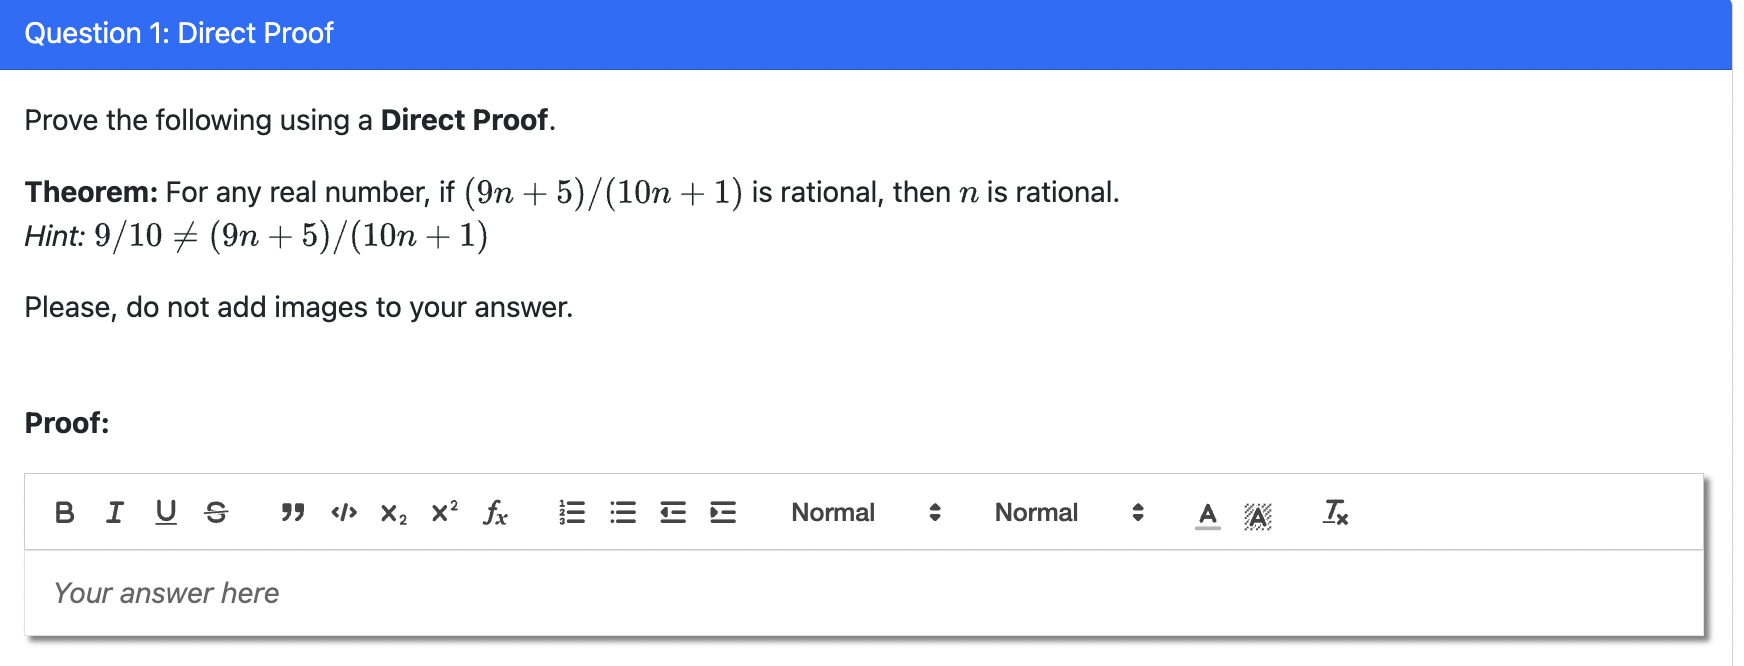The height and width of the screenshot is (666, 1744).
Task: Open the second Normal heading dropdown
Action: 1069,513
